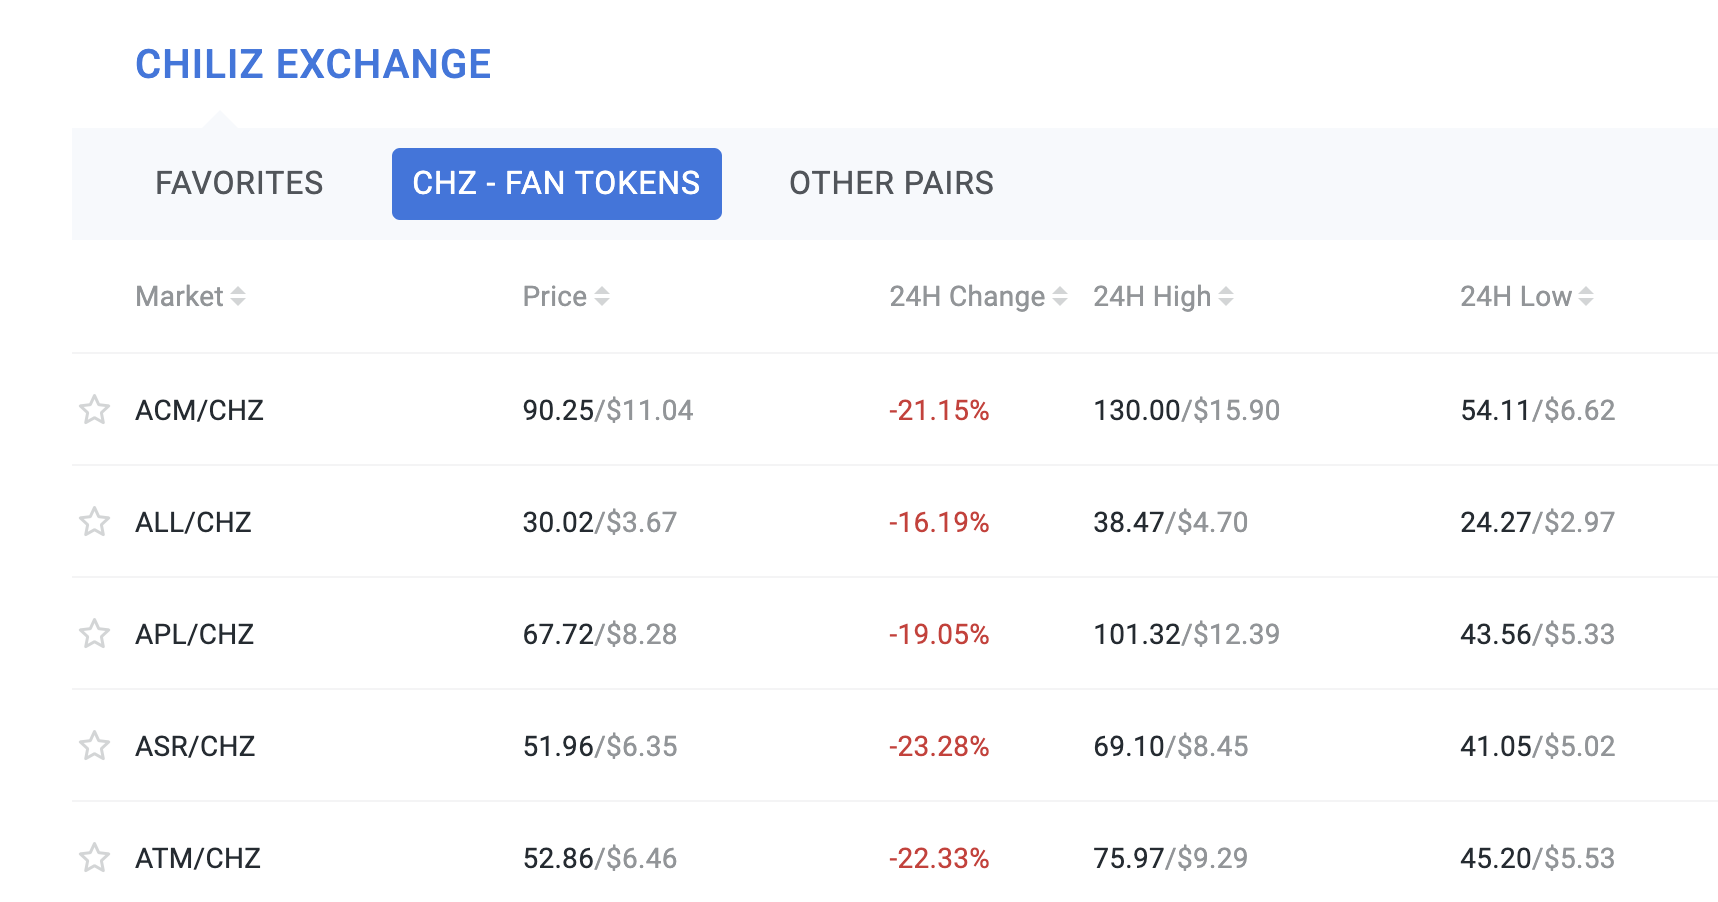1718x902 pixels.
Task: Click the star icon beside ATM/CHZ
Action: 95,858
